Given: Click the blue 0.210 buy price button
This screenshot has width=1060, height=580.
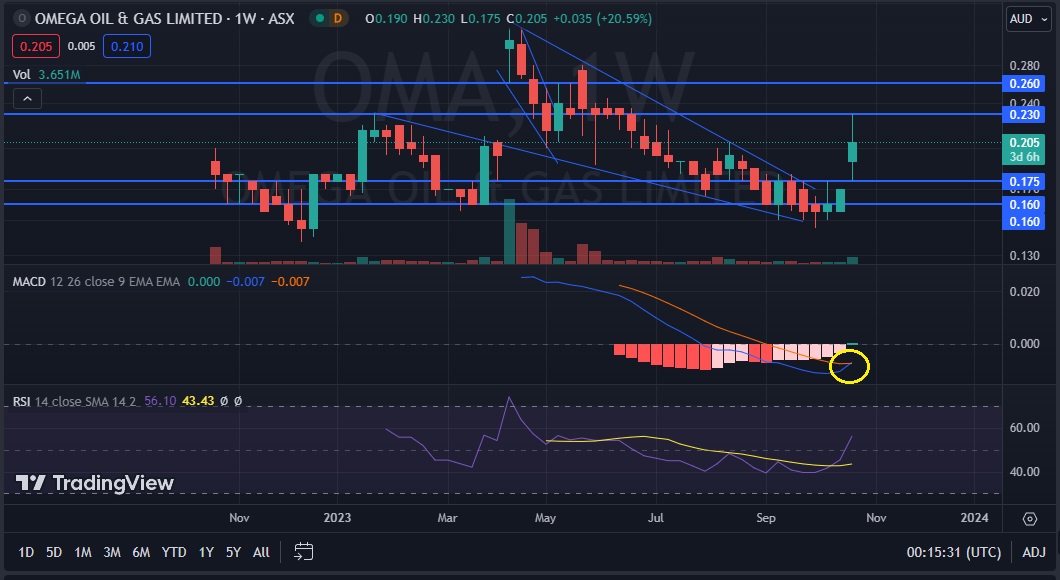Looking at the screenshot, I should pyautogui.click(x=127, y=46).
